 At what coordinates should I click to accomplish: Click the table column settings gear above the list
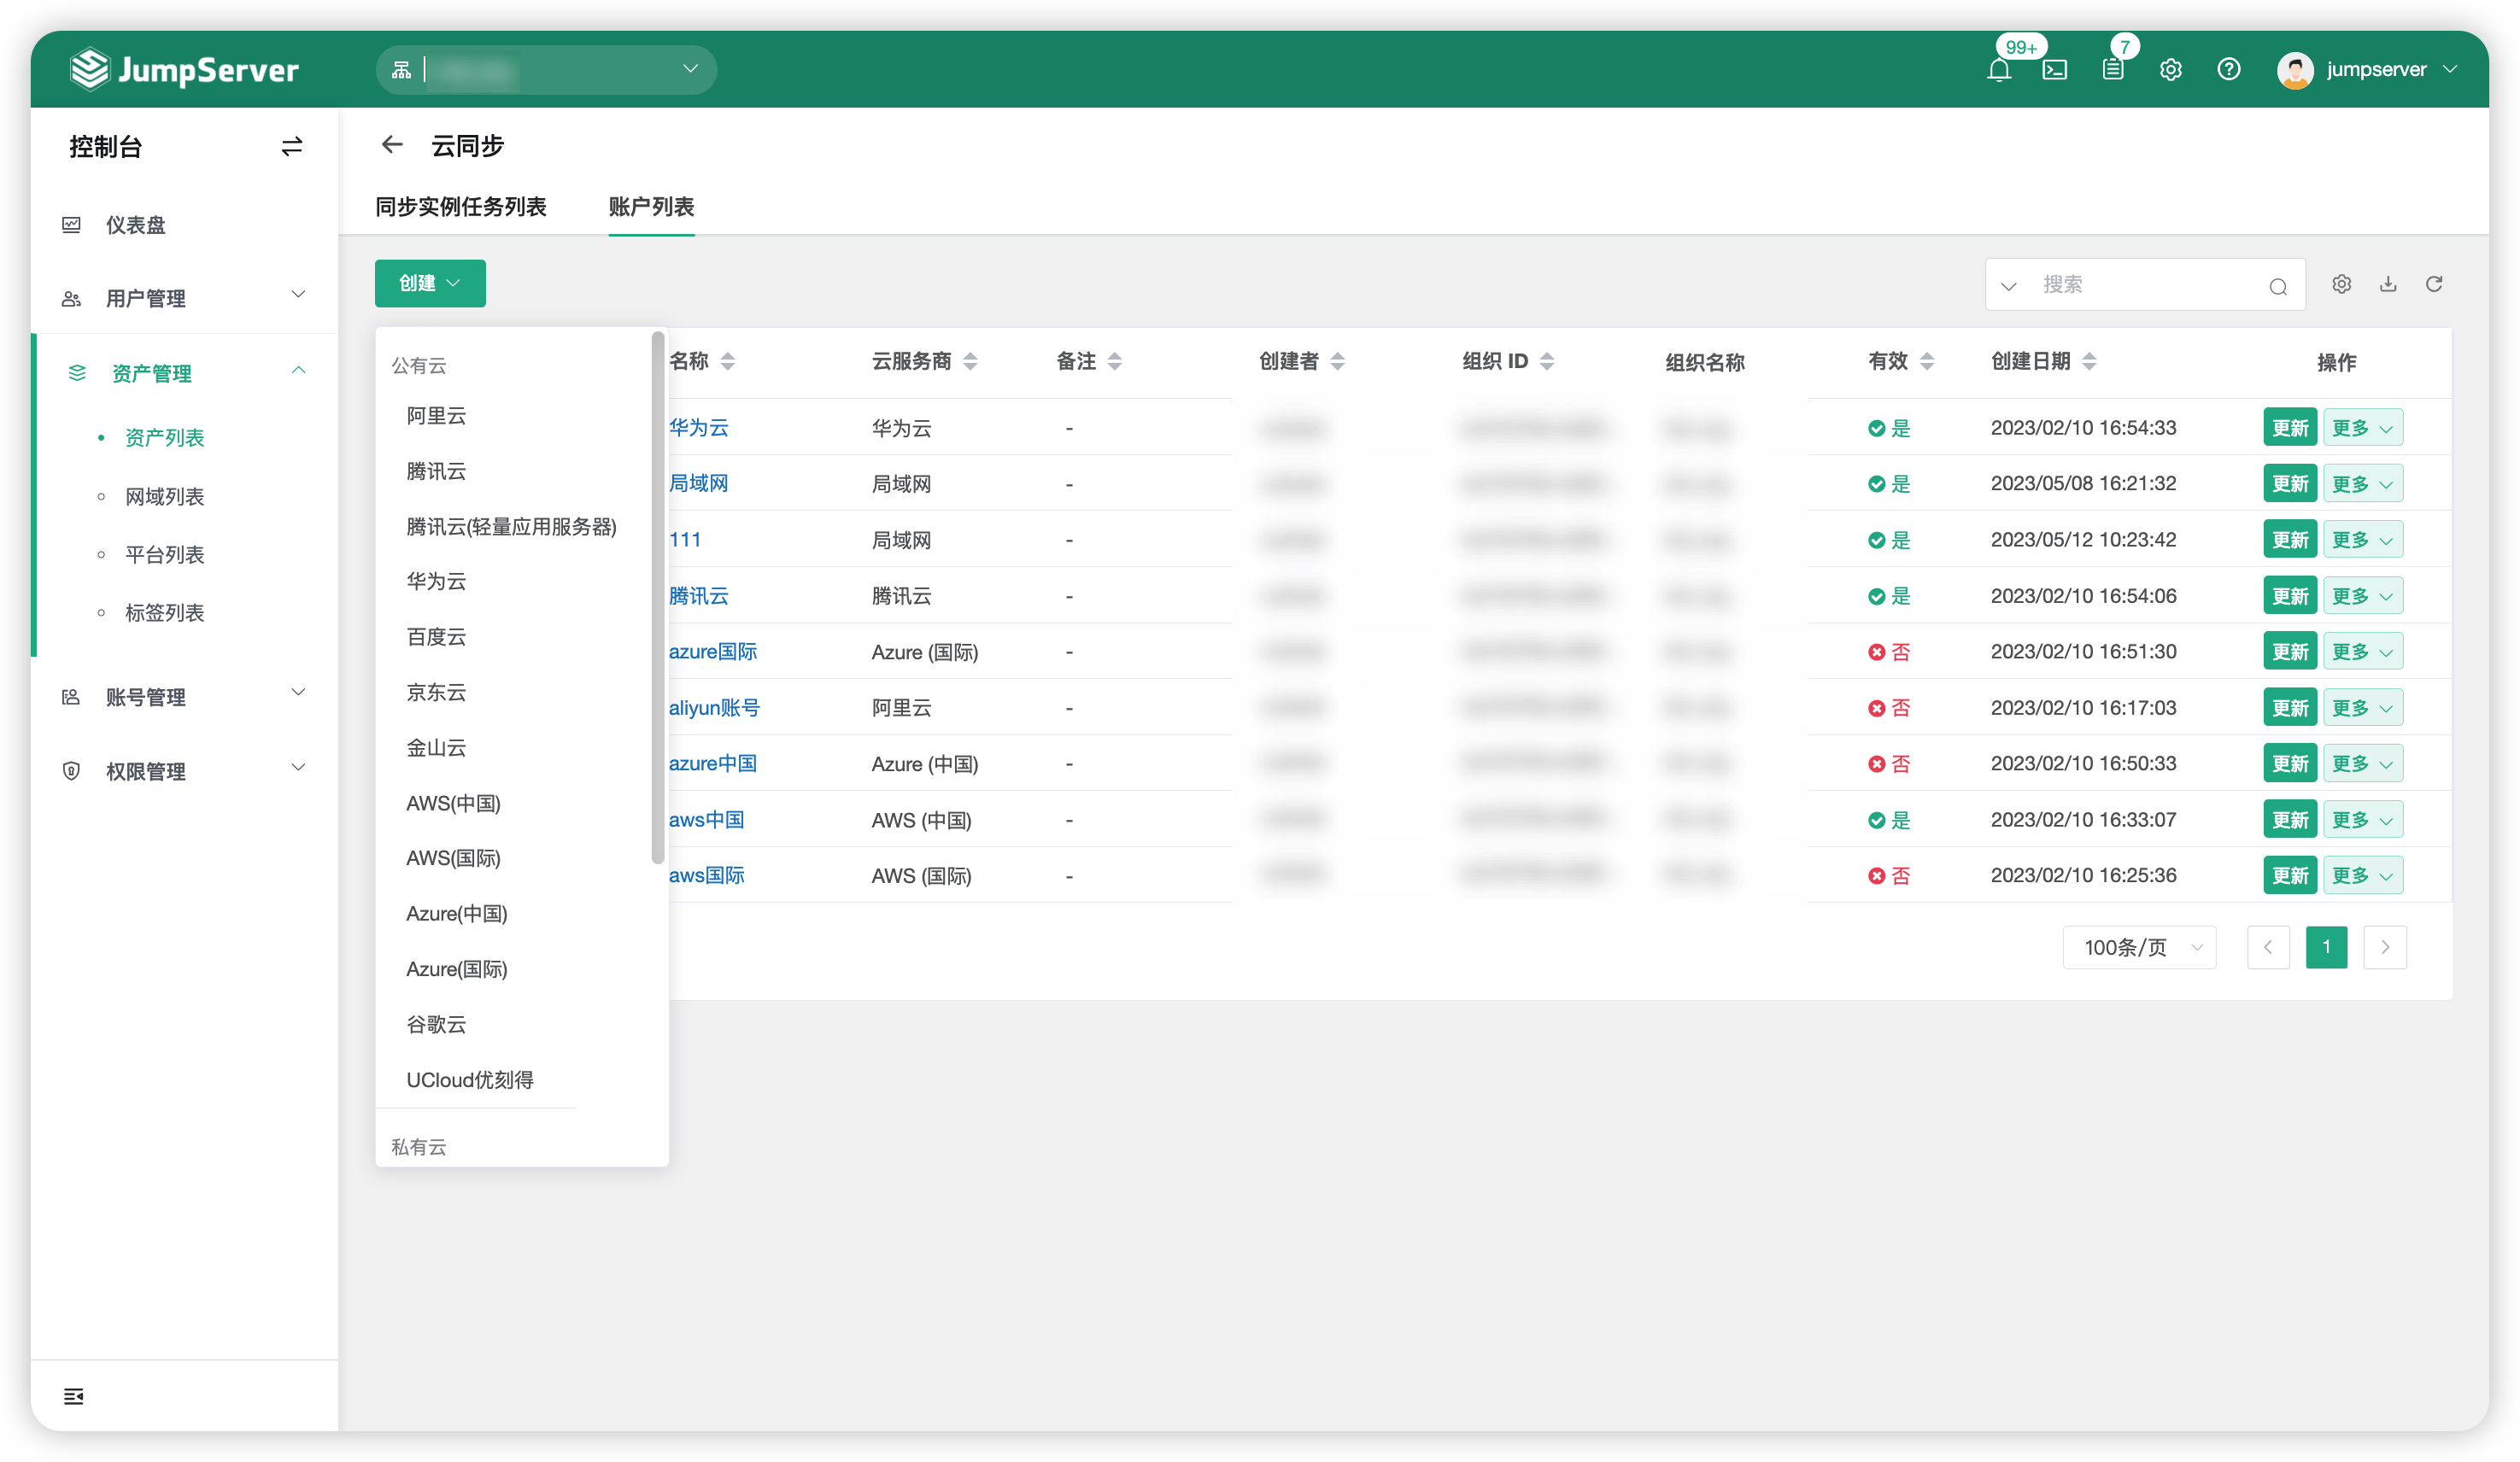click(2341, 284)
